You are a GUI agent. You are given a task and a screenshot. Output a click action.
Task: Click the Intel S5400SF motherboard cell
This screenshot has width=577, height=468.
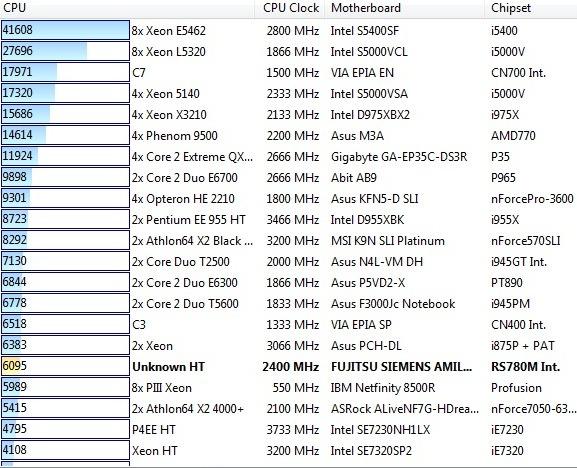[365, 31]
